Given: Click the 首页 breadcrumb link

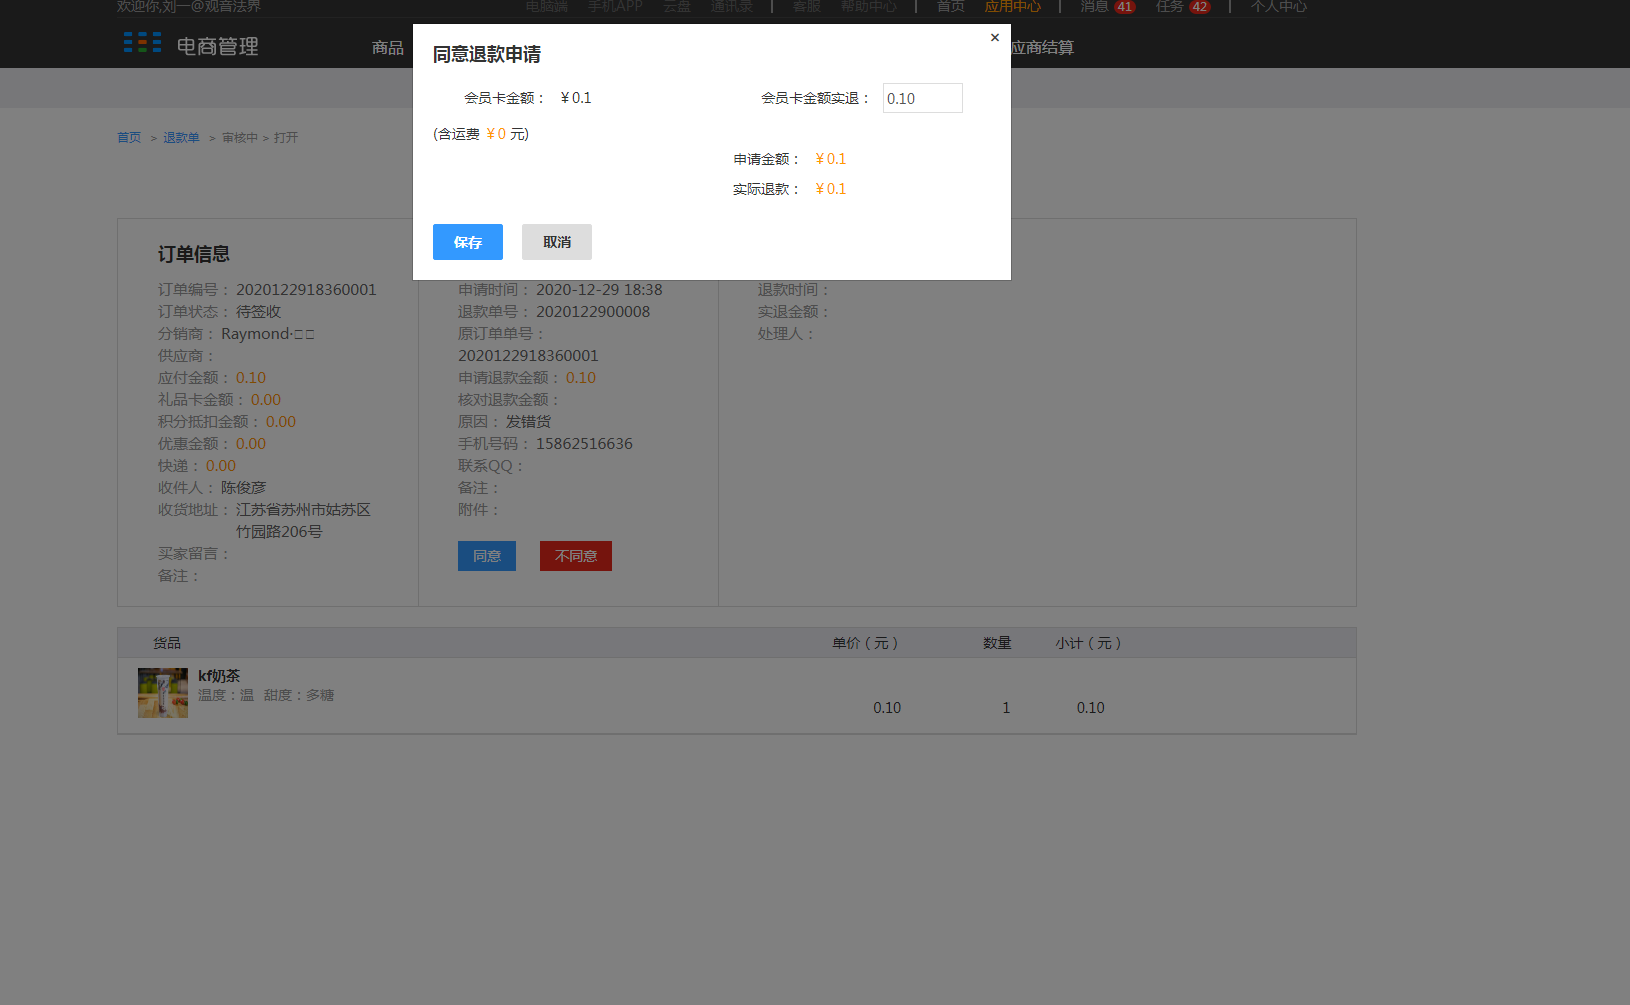Looking at the screenshot, I should point(129,138).
